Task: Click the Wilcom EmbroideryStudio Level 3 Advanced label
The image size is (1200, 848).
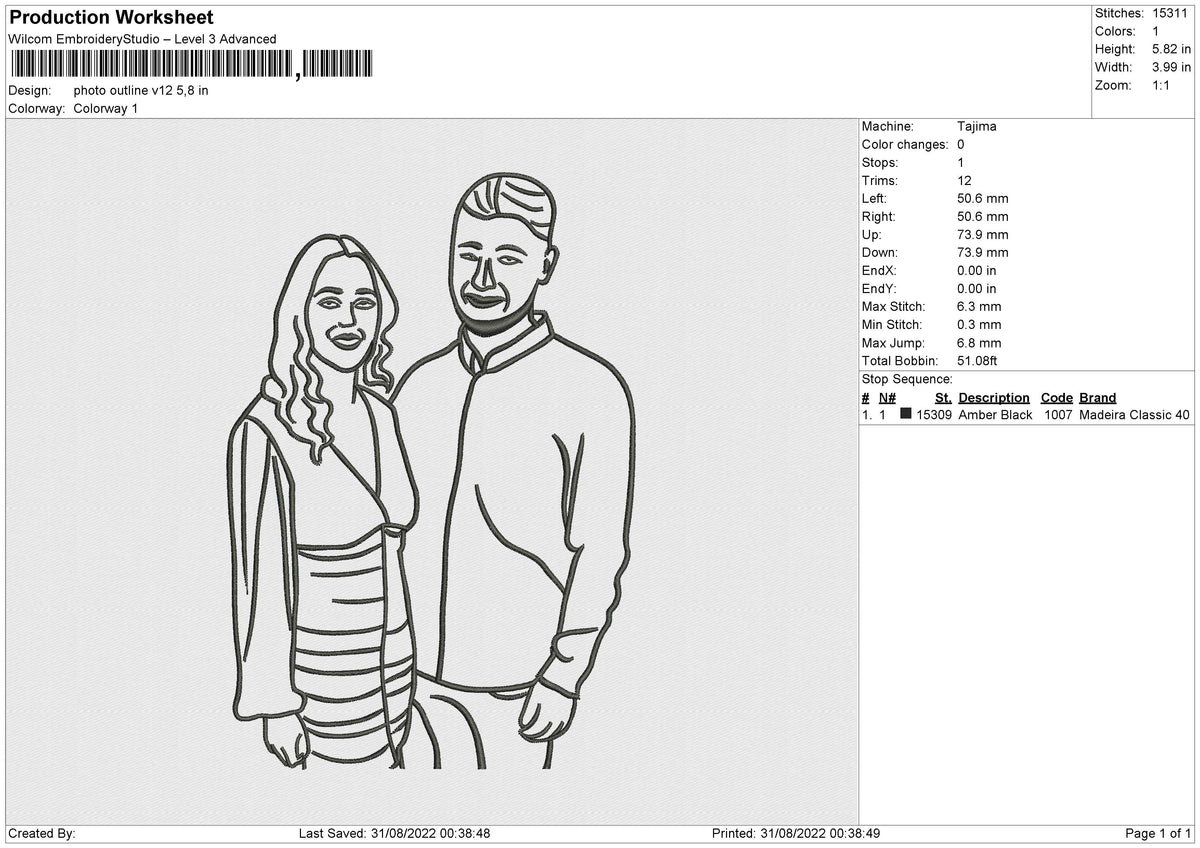Action: point(142,39)
